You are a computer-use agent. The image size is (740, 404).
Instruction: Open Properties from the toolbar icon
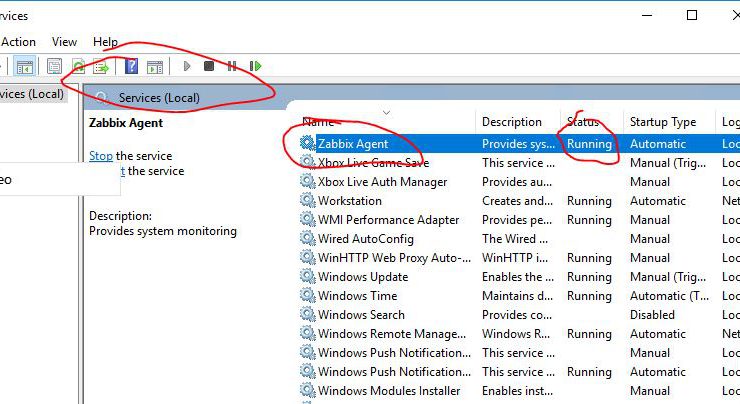(x=54, y=66)
